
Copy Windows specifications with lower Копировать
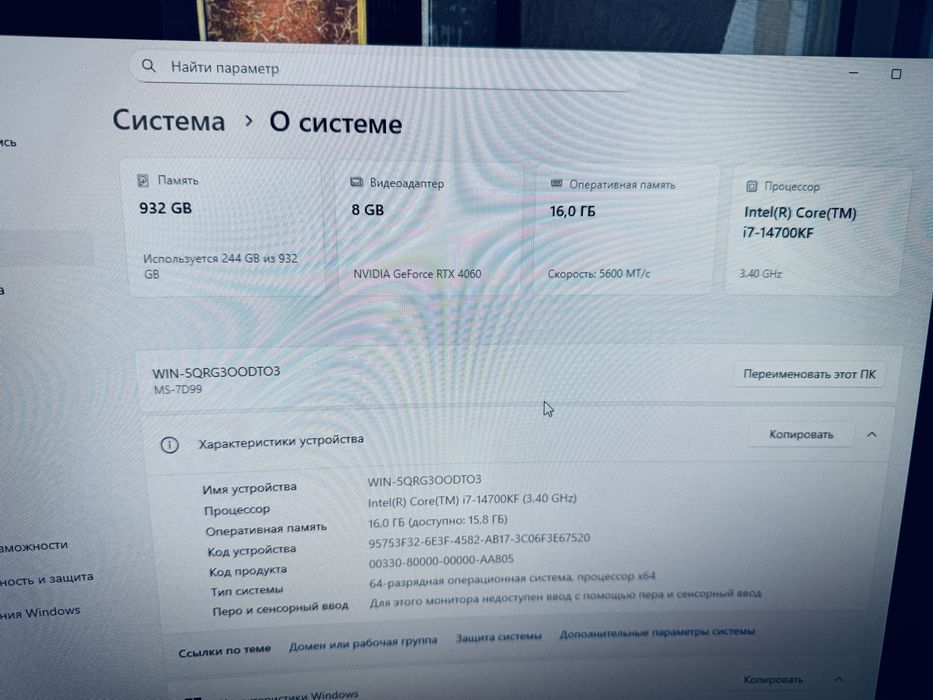[773, 679]
